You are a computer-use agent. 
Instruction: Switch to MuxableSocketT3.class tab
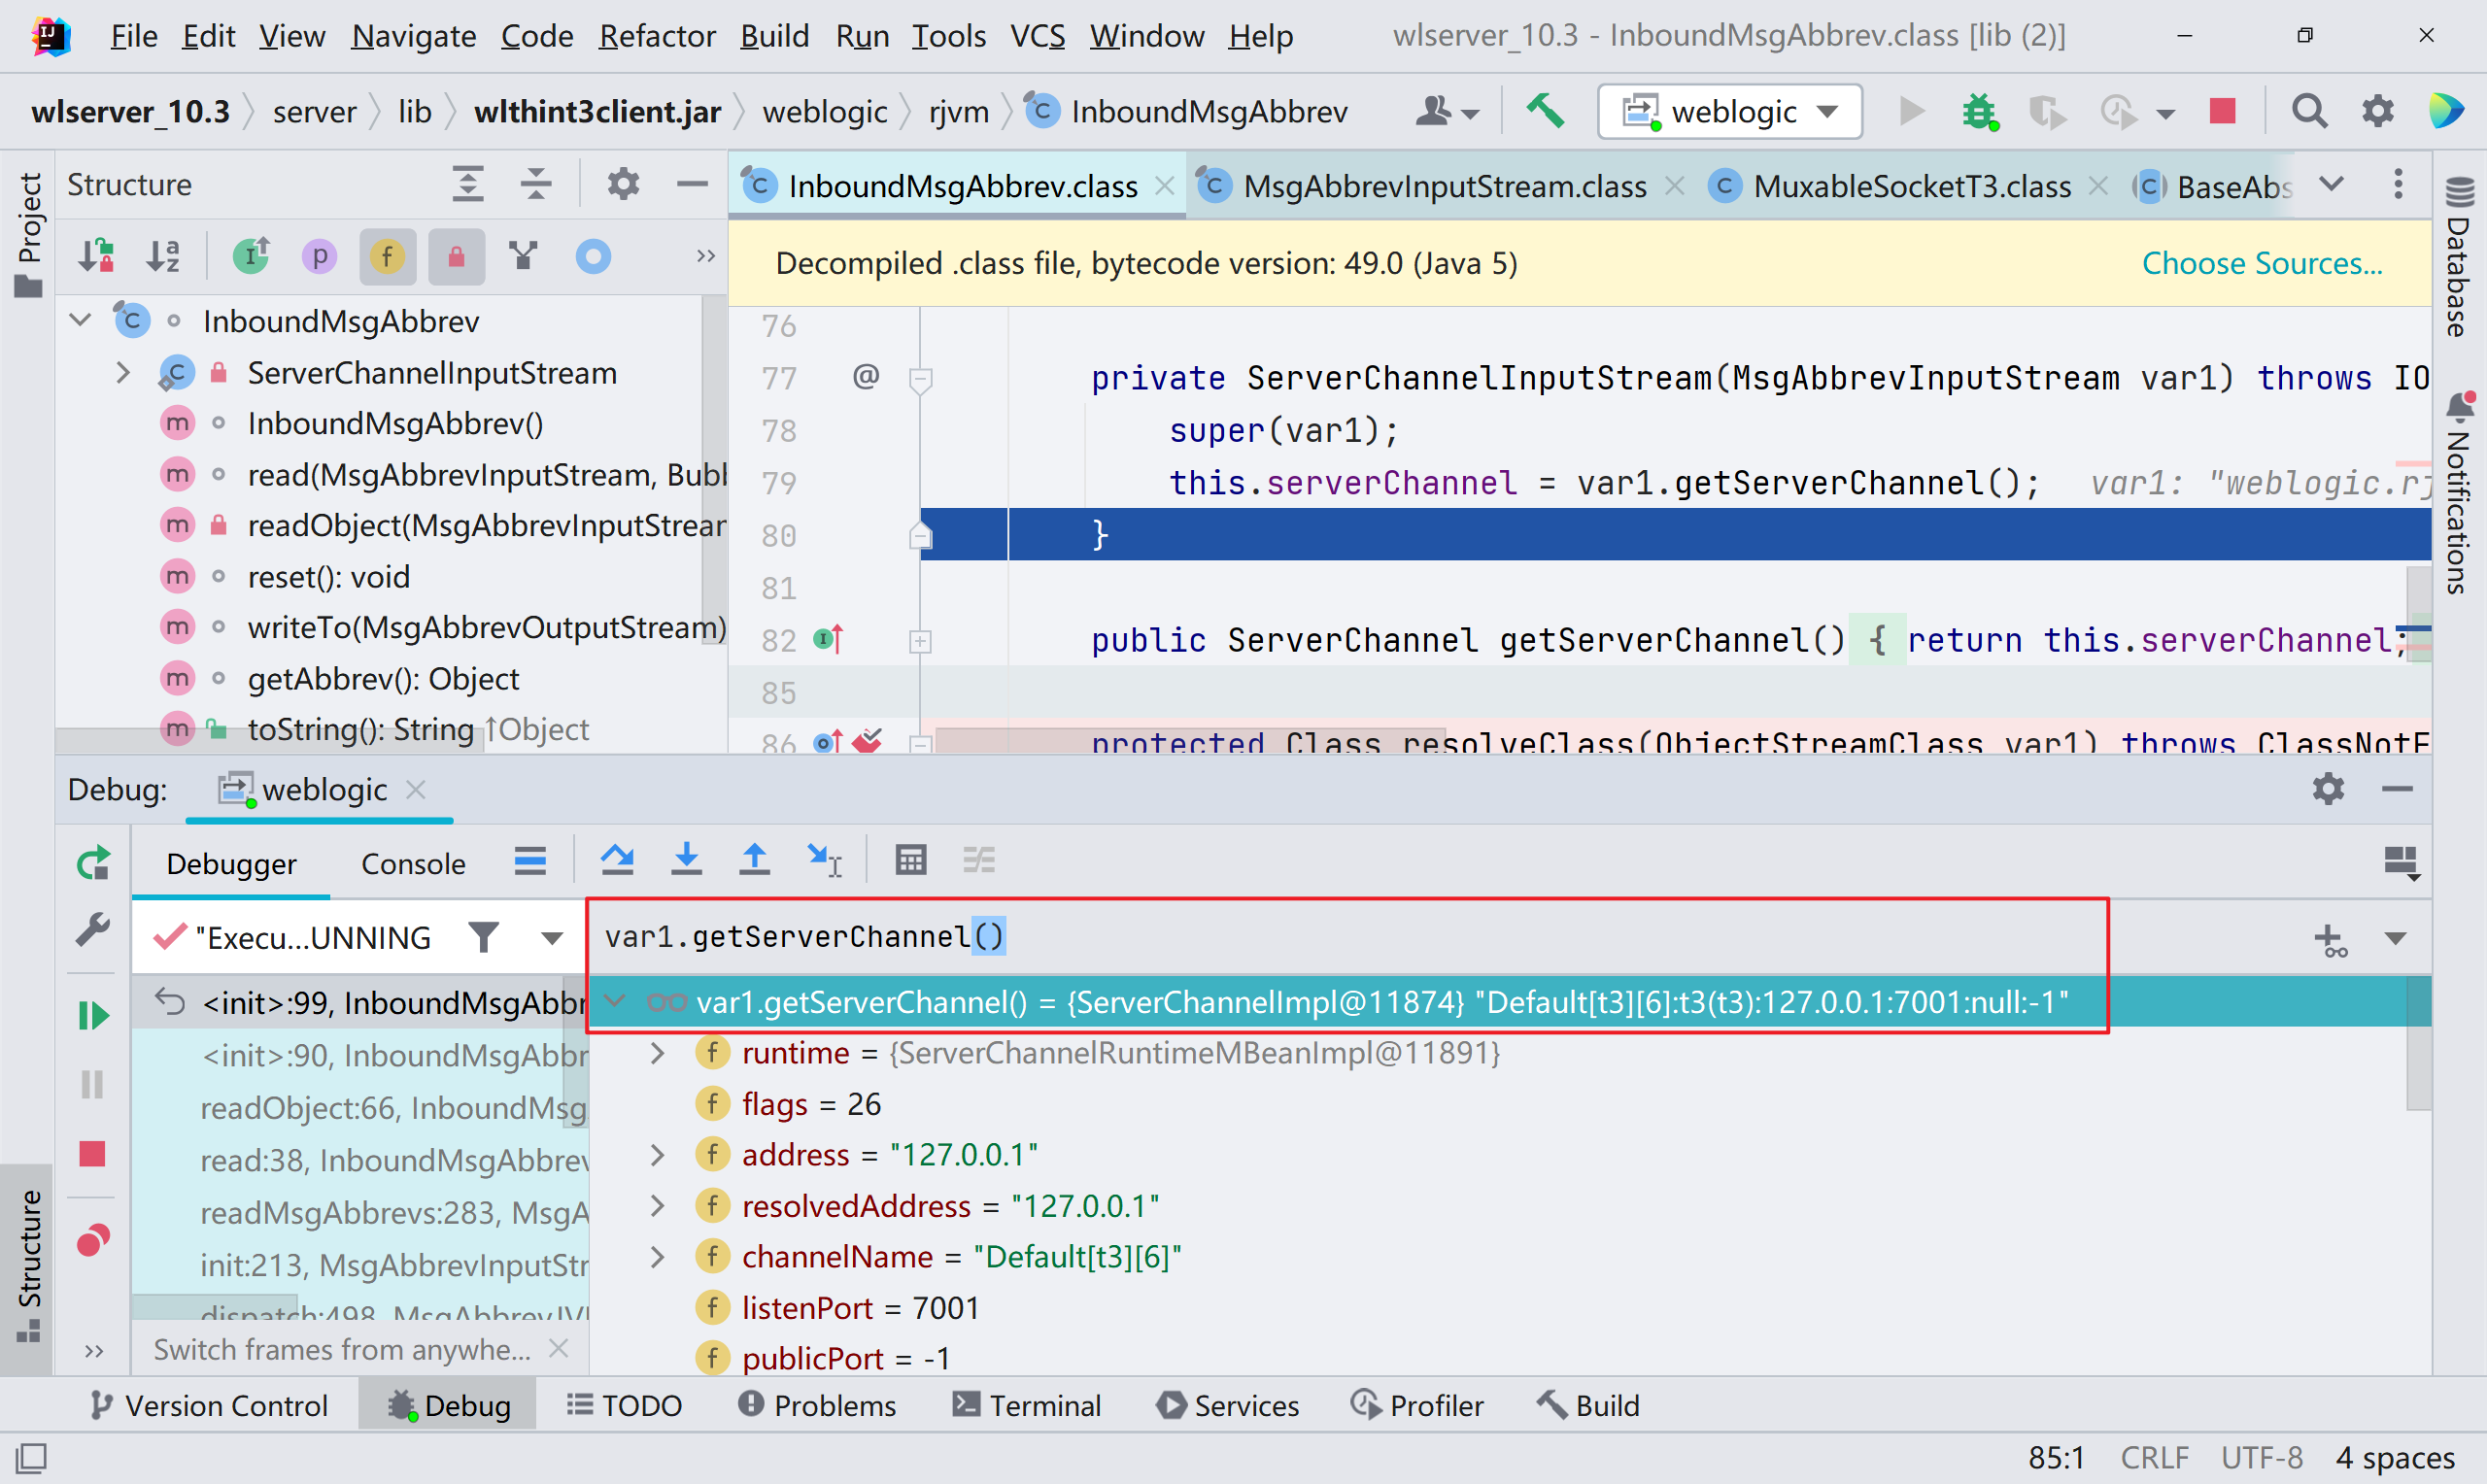click(x=1911, y=186)
